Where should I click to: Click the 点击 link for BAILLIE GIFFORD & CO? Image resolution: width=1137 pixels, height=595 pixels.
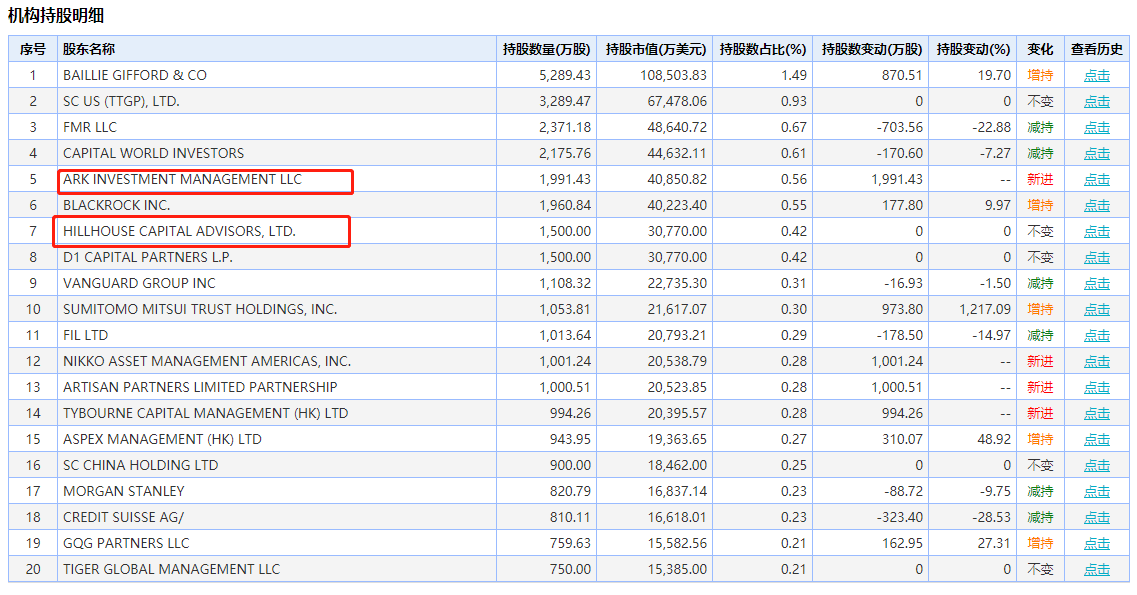[1097, 76]
